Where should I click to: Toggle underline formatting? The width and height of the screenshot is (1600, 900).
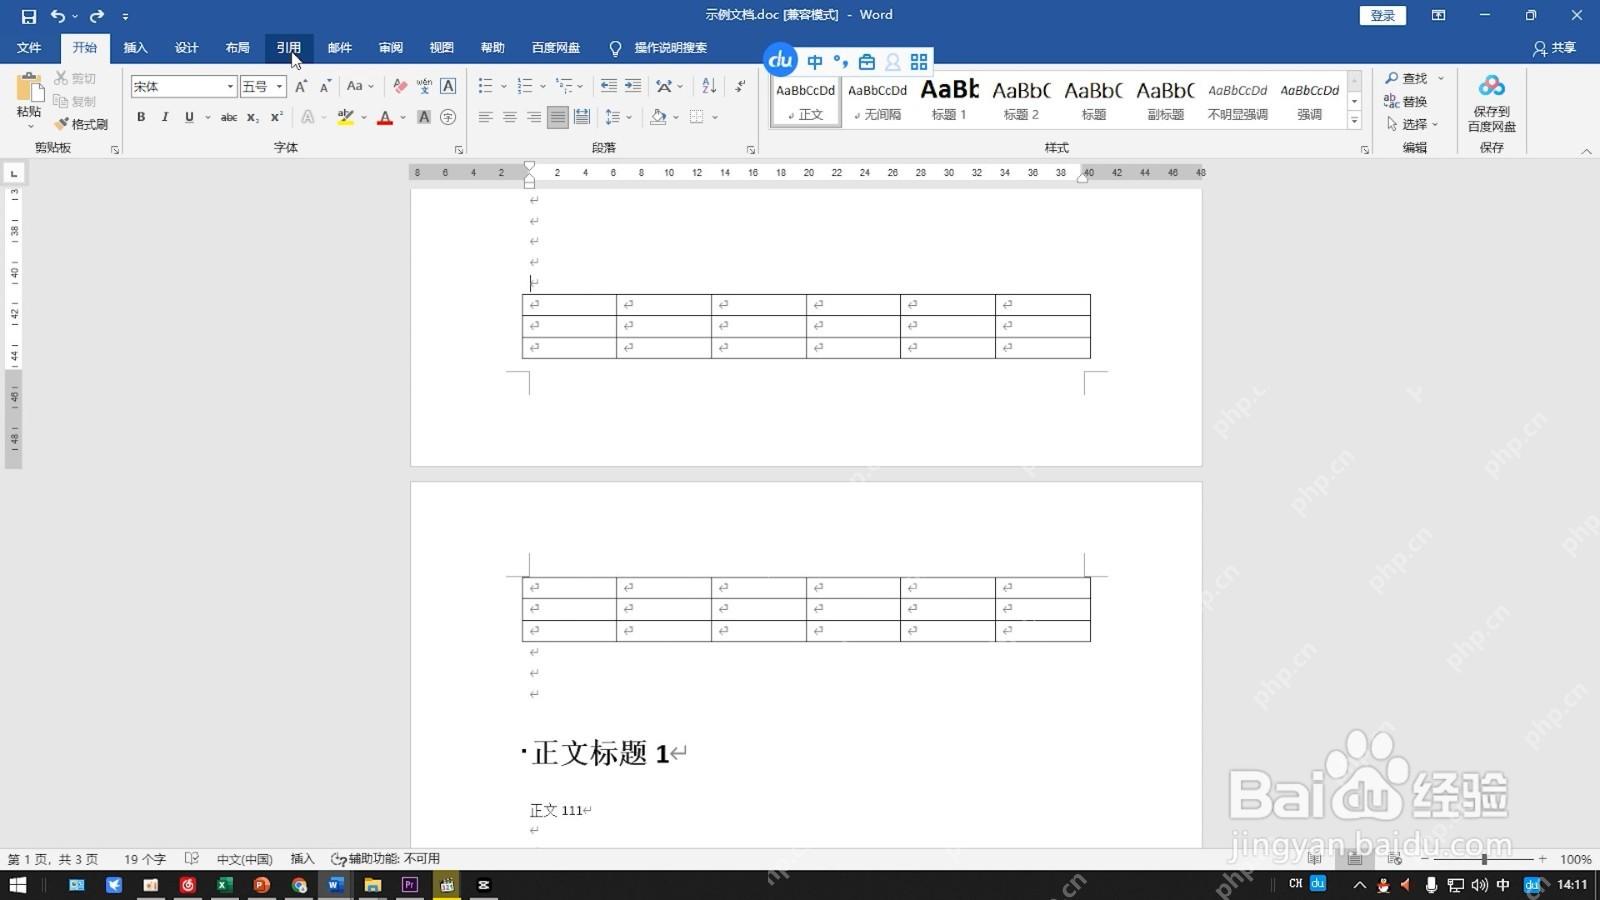pyautogui.click(x=189, y=117)
